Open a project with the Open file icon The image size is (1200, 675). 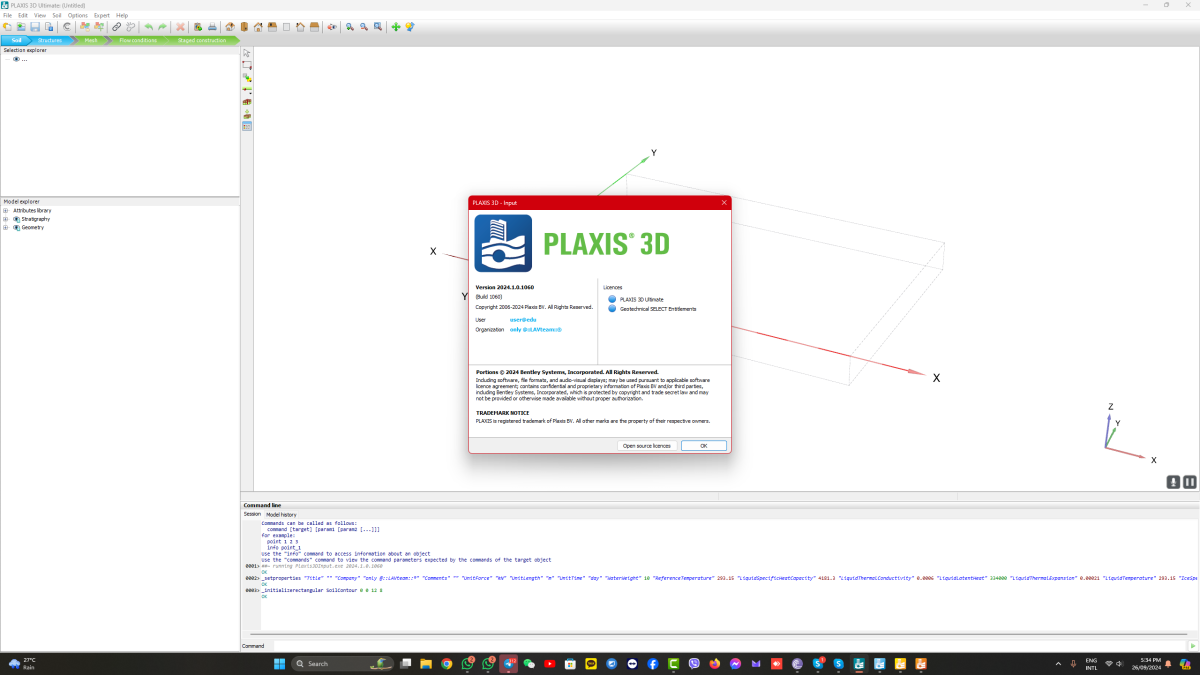[x=21, y=27]
